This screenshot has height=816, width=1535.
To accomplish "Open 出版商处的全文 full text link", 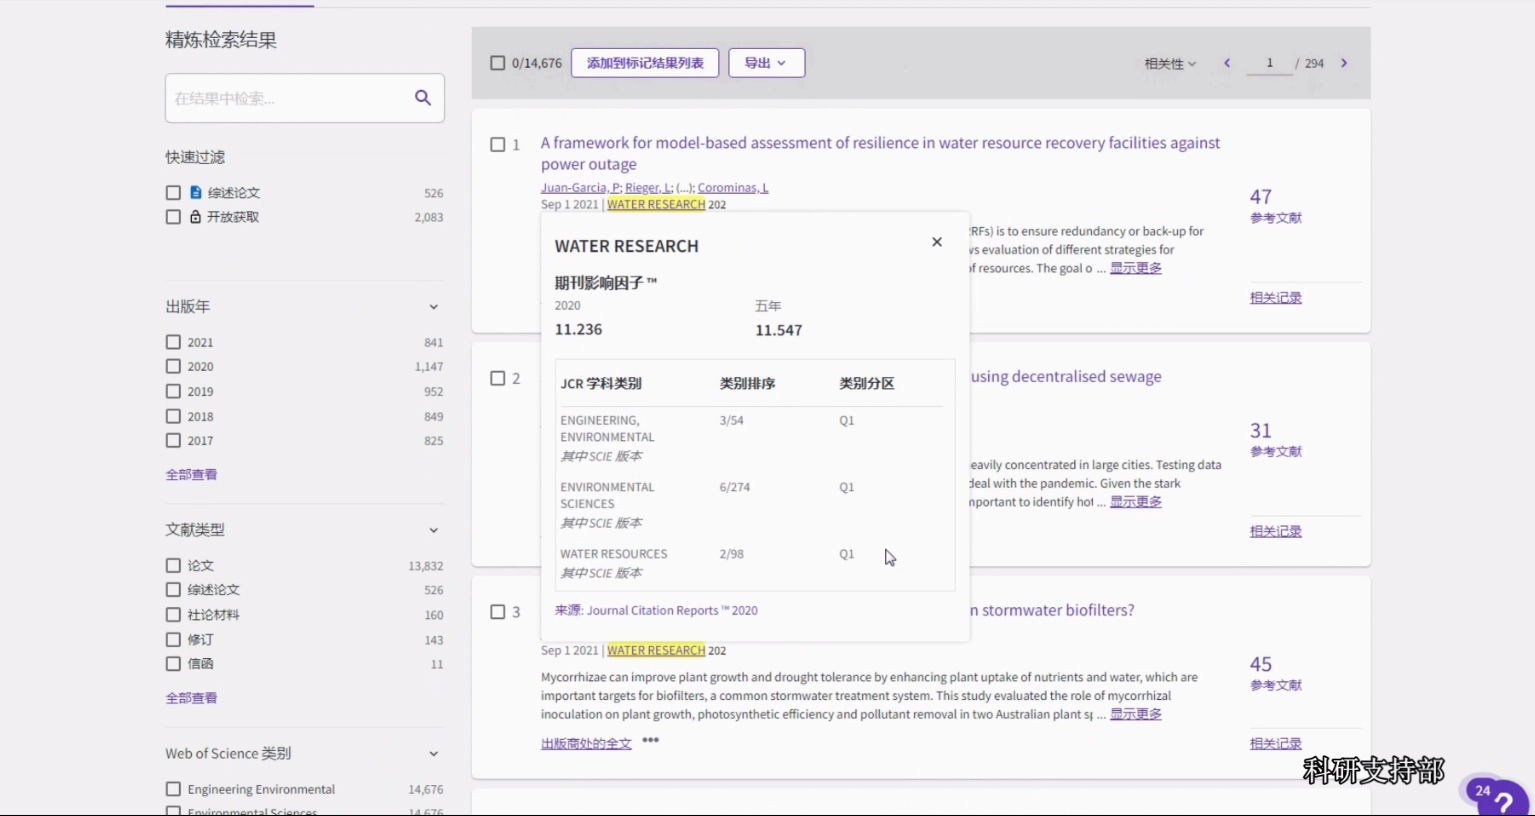I will point(586,744).
